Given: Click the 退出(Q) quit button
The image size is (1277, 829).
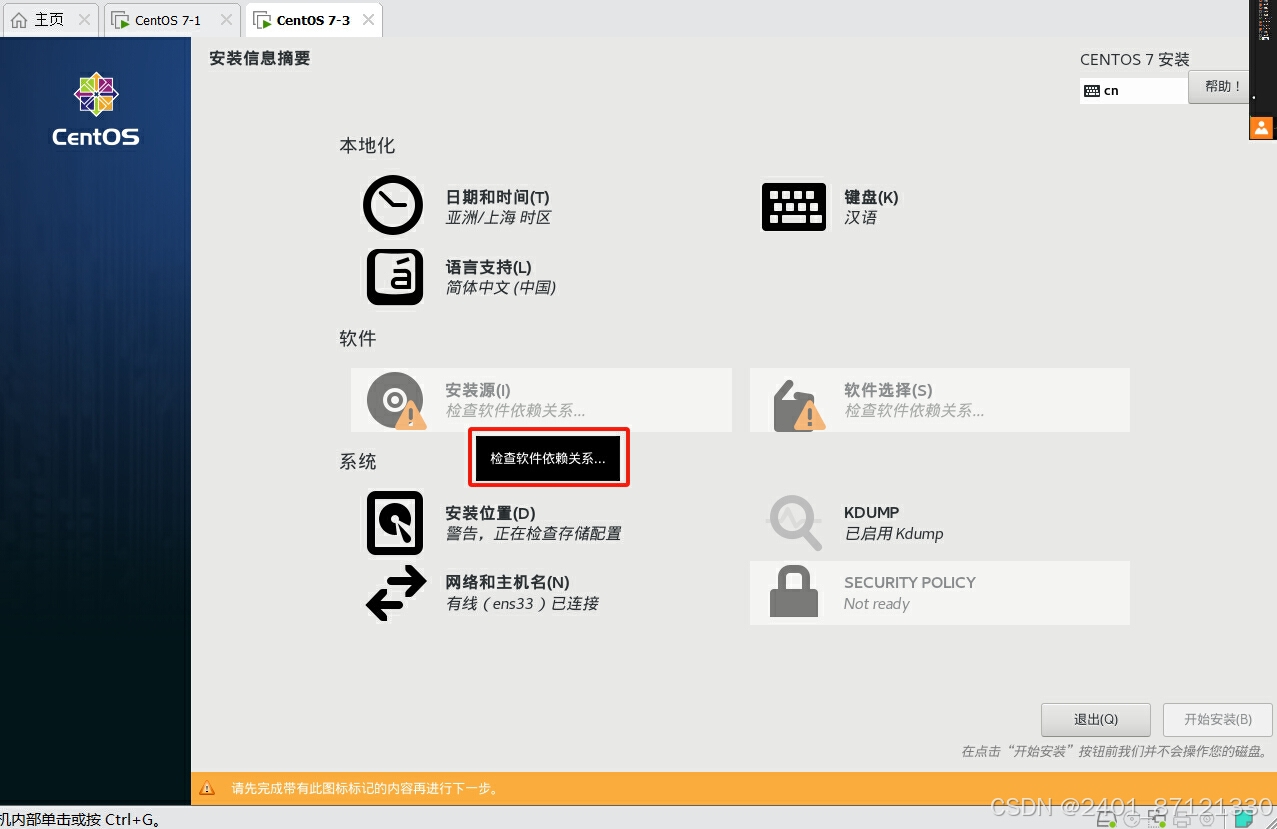Looking at the screenshot, I should (x=1095, y=720).
